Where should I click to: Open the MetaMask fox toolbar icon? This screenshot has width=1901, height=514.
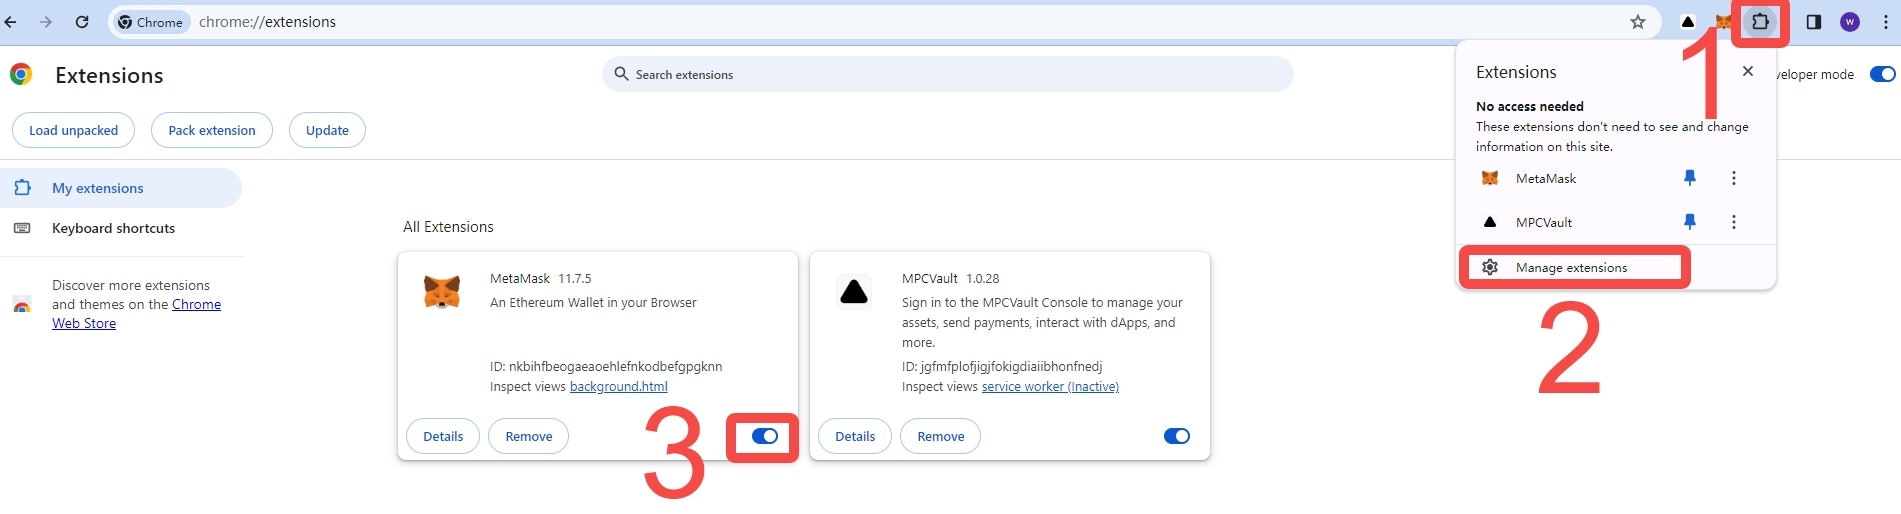tap(1723, 22)
